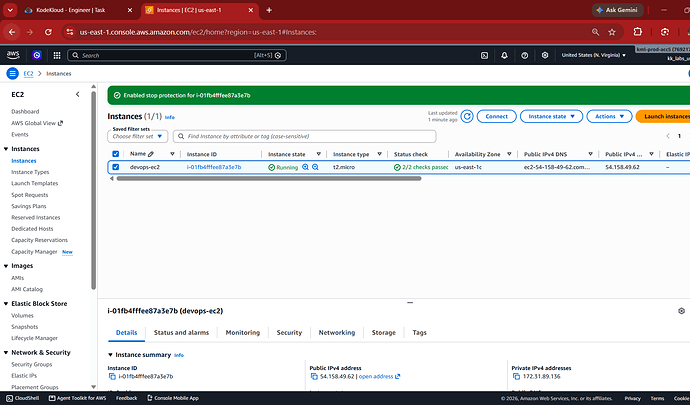Open the Console Mobile App link
690x405 pixels.
172,398
